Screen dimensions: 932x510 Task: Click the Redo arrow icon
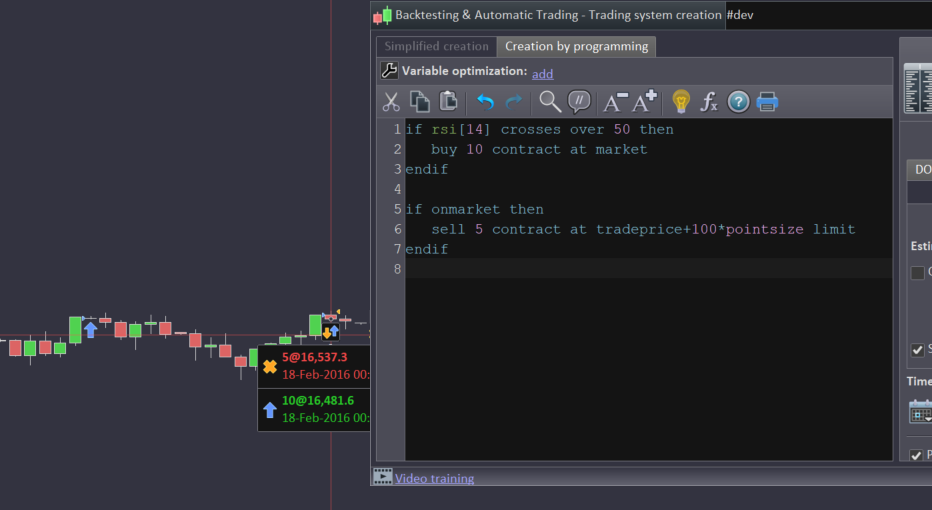[x=514, y=101]
